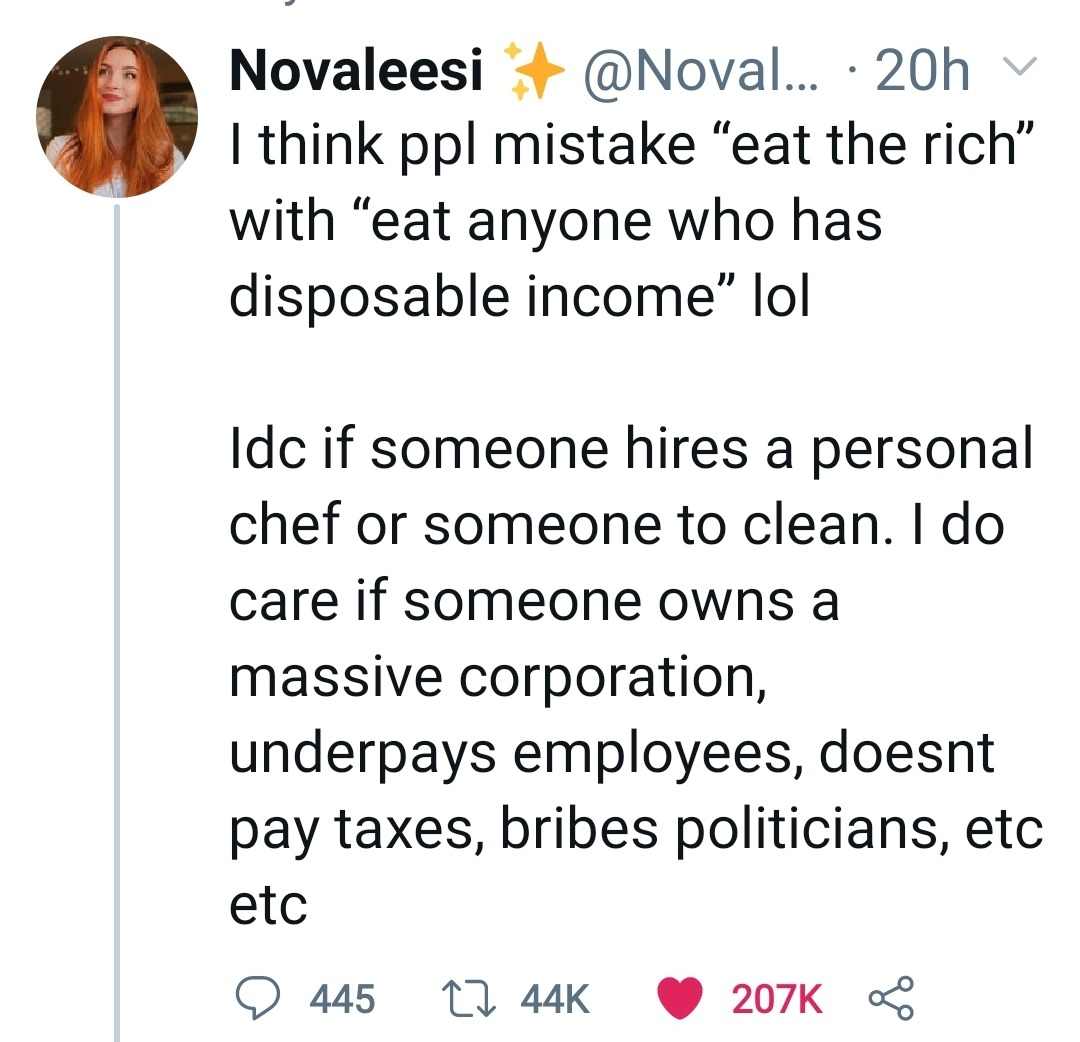Click the "Idc if someone hires" line

(x=631, y=450)
